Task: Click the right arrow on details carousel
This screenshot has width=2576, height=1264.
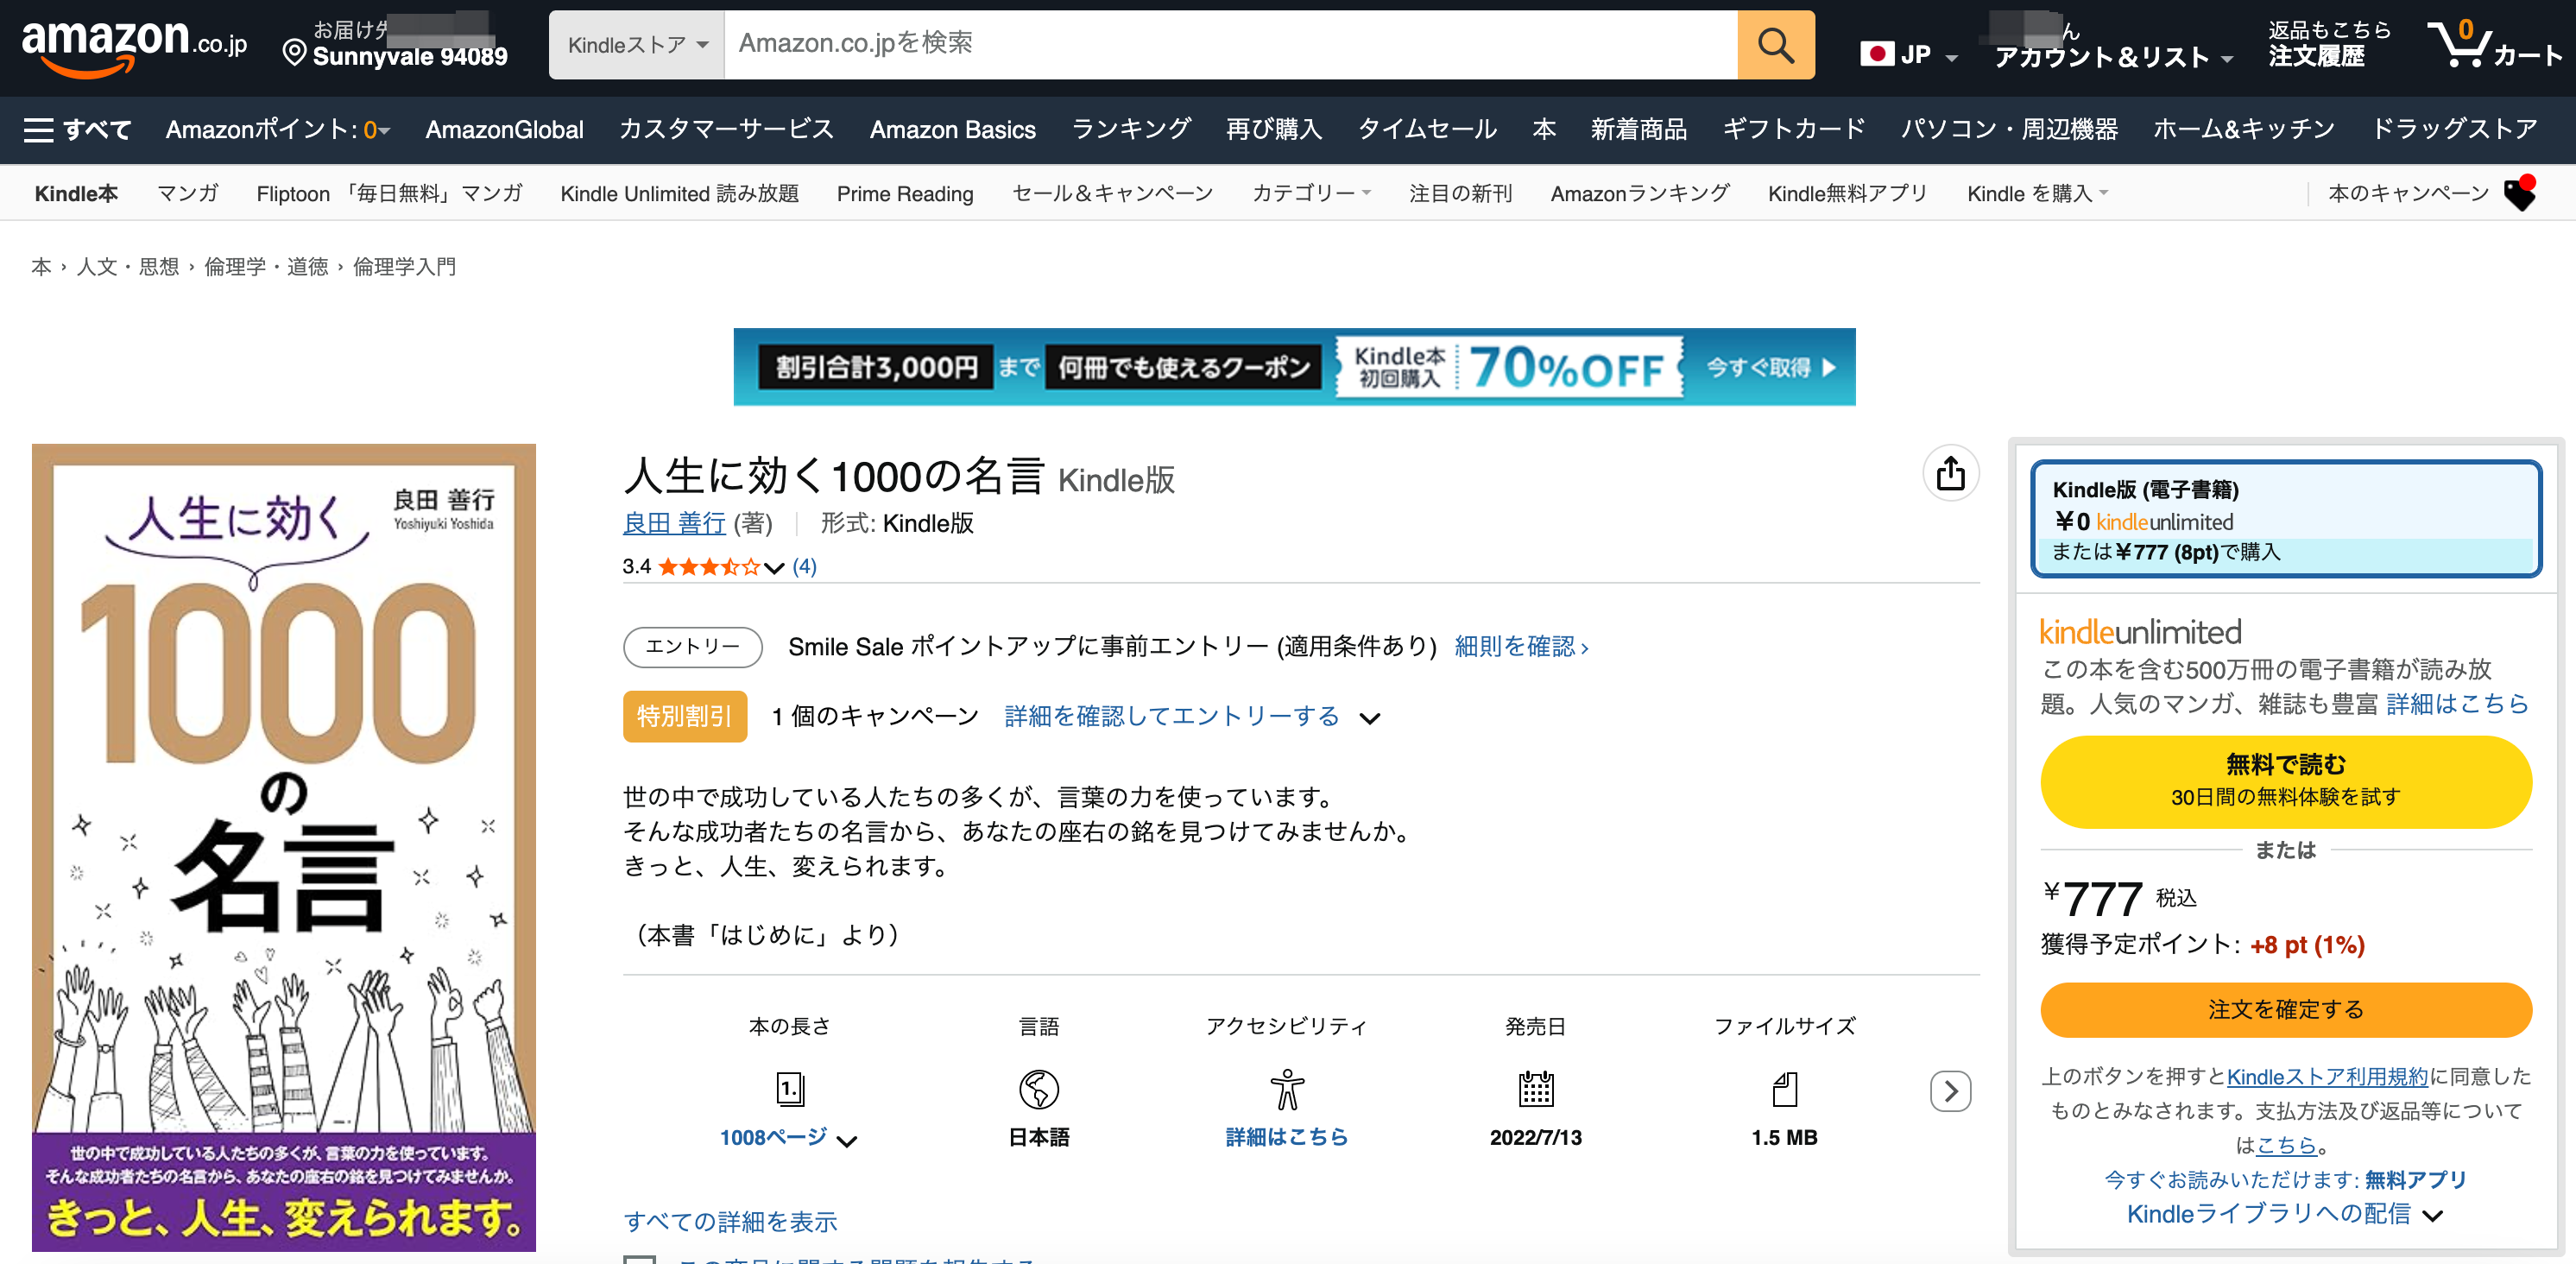Action: tap(1950, 1091)
